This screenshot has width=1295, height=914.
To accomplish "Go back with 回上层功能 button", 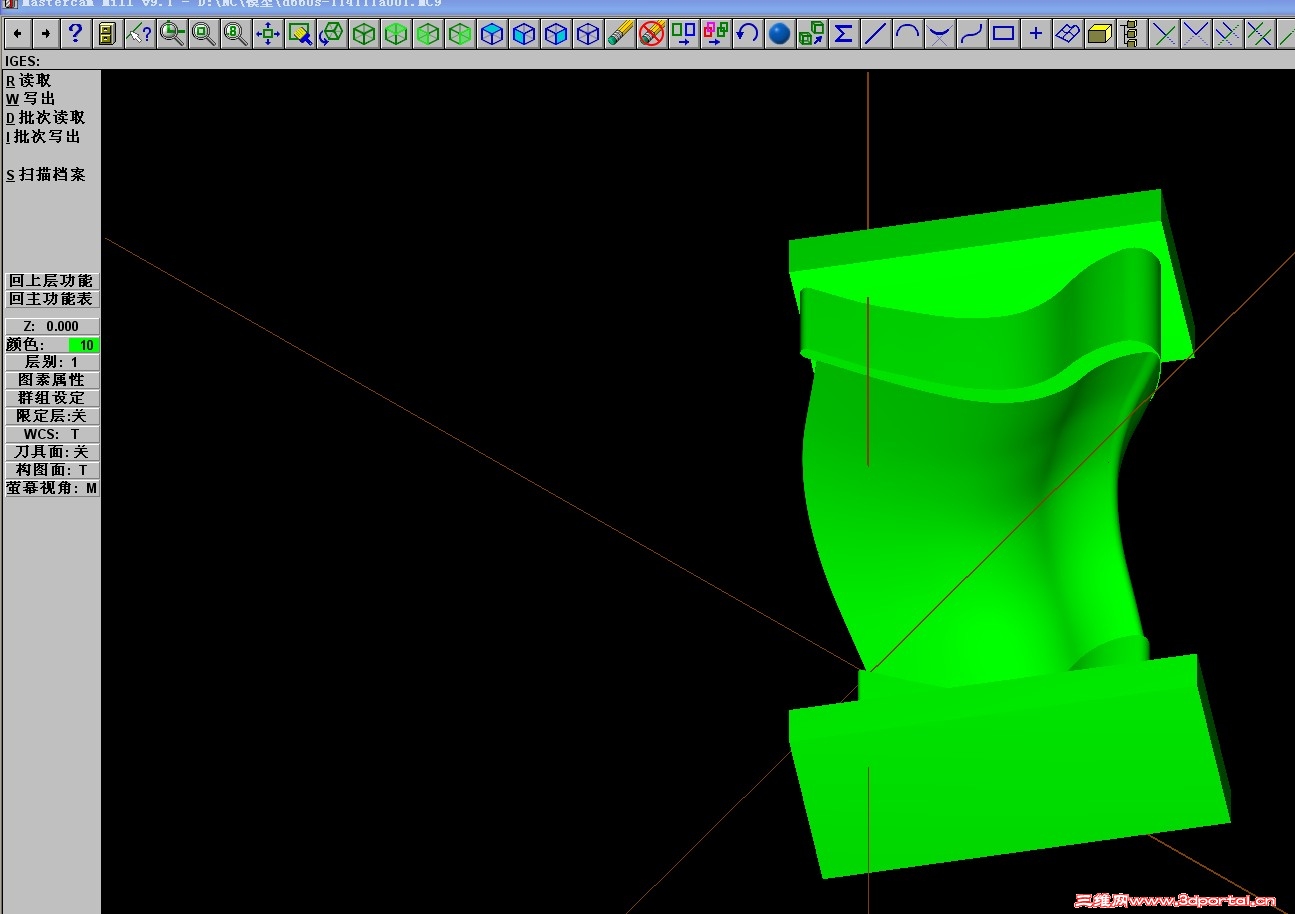I will pos(52,281).
